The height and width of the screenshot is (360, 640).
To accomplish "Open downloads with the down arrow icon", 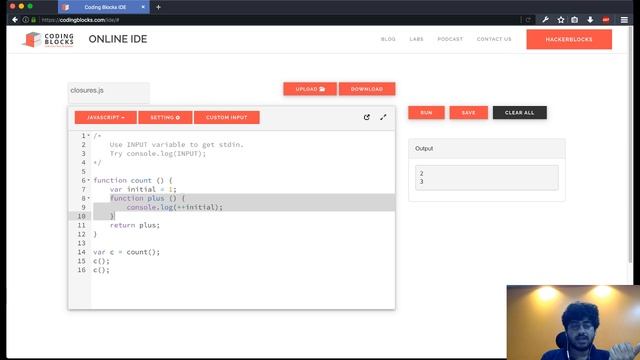I will [590, 20].
